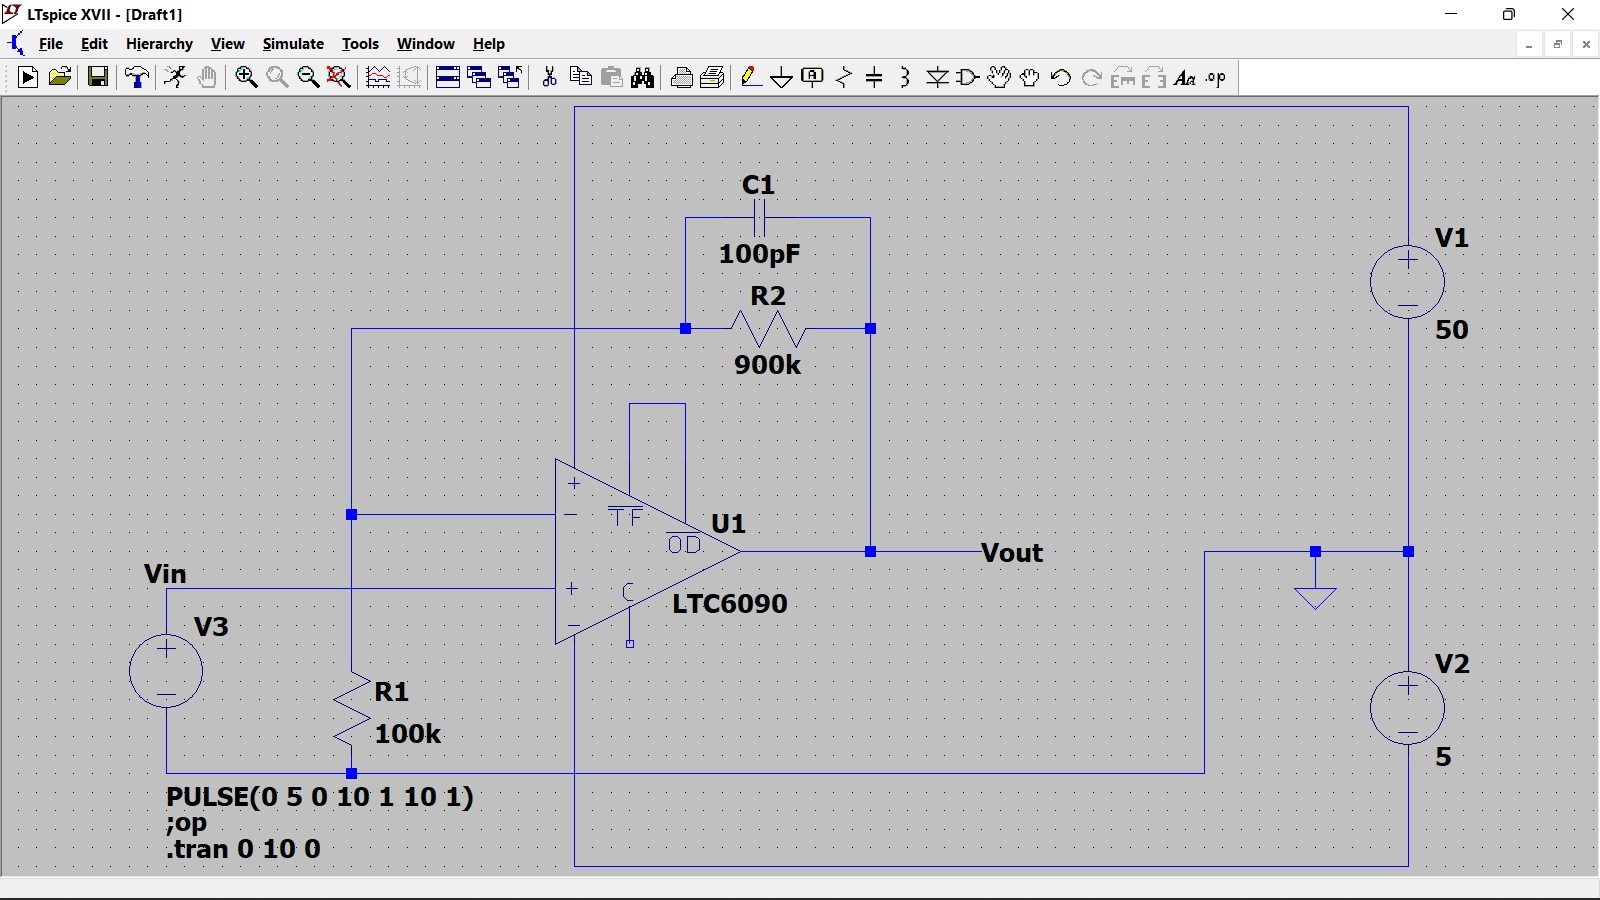
Task: Cascade the windows
Action: [x=510, y=77]
